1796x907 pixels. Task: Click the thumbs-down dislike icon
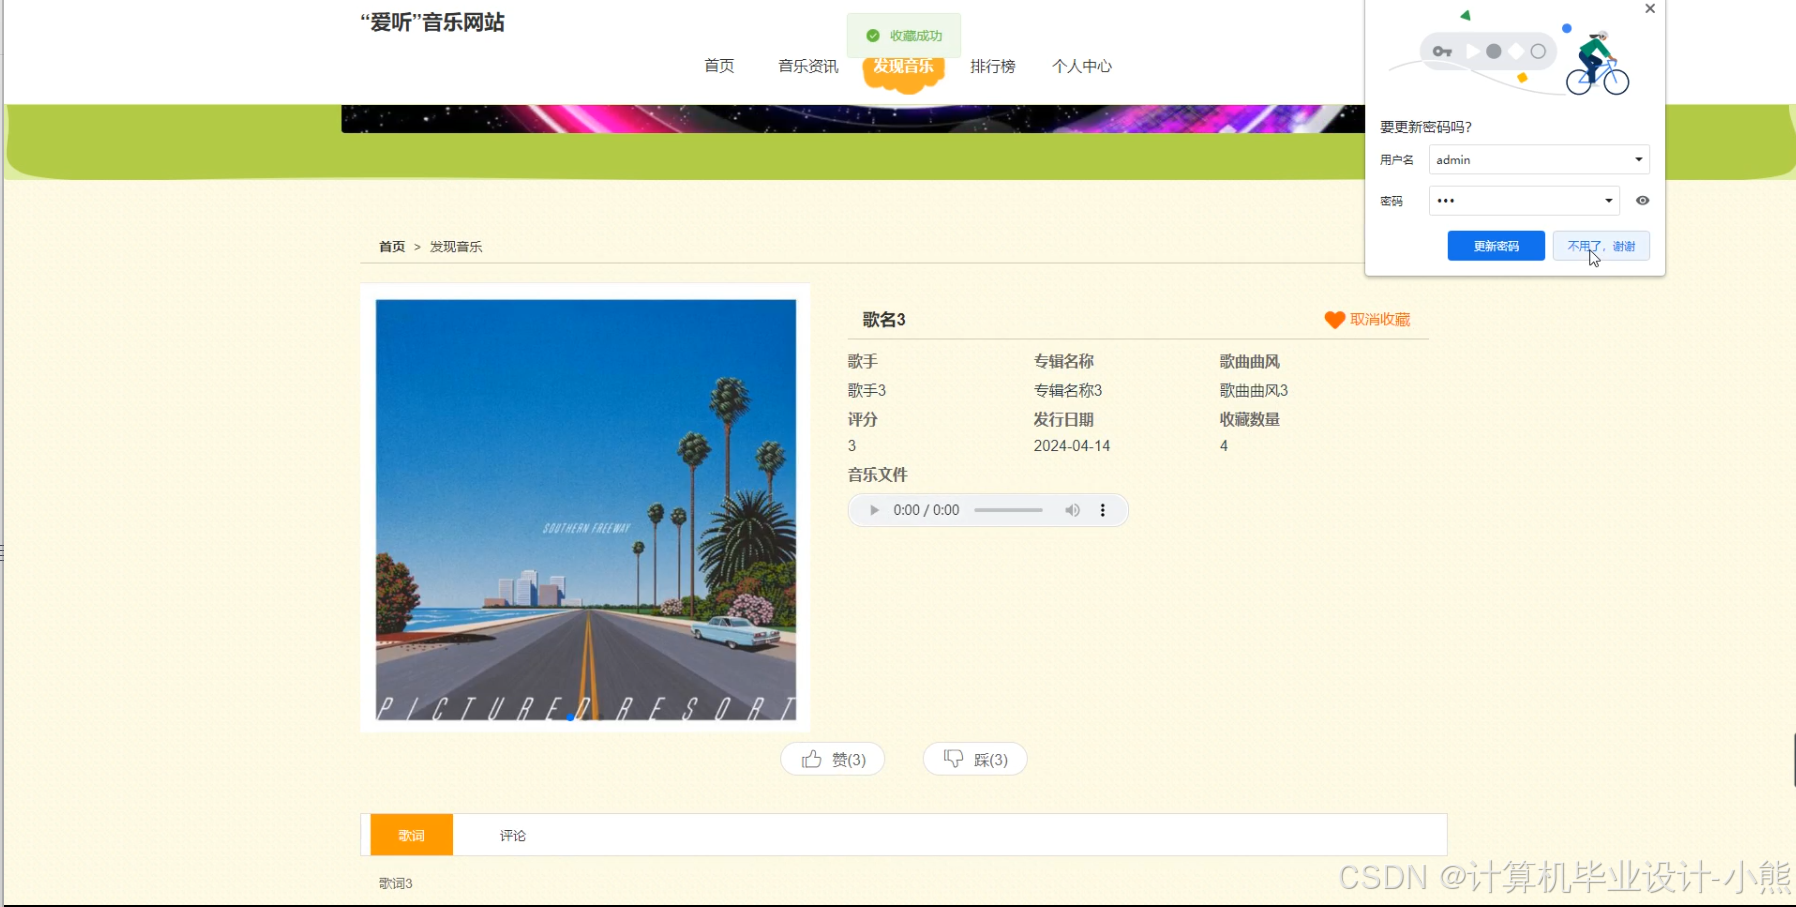(x=954, y=759)
